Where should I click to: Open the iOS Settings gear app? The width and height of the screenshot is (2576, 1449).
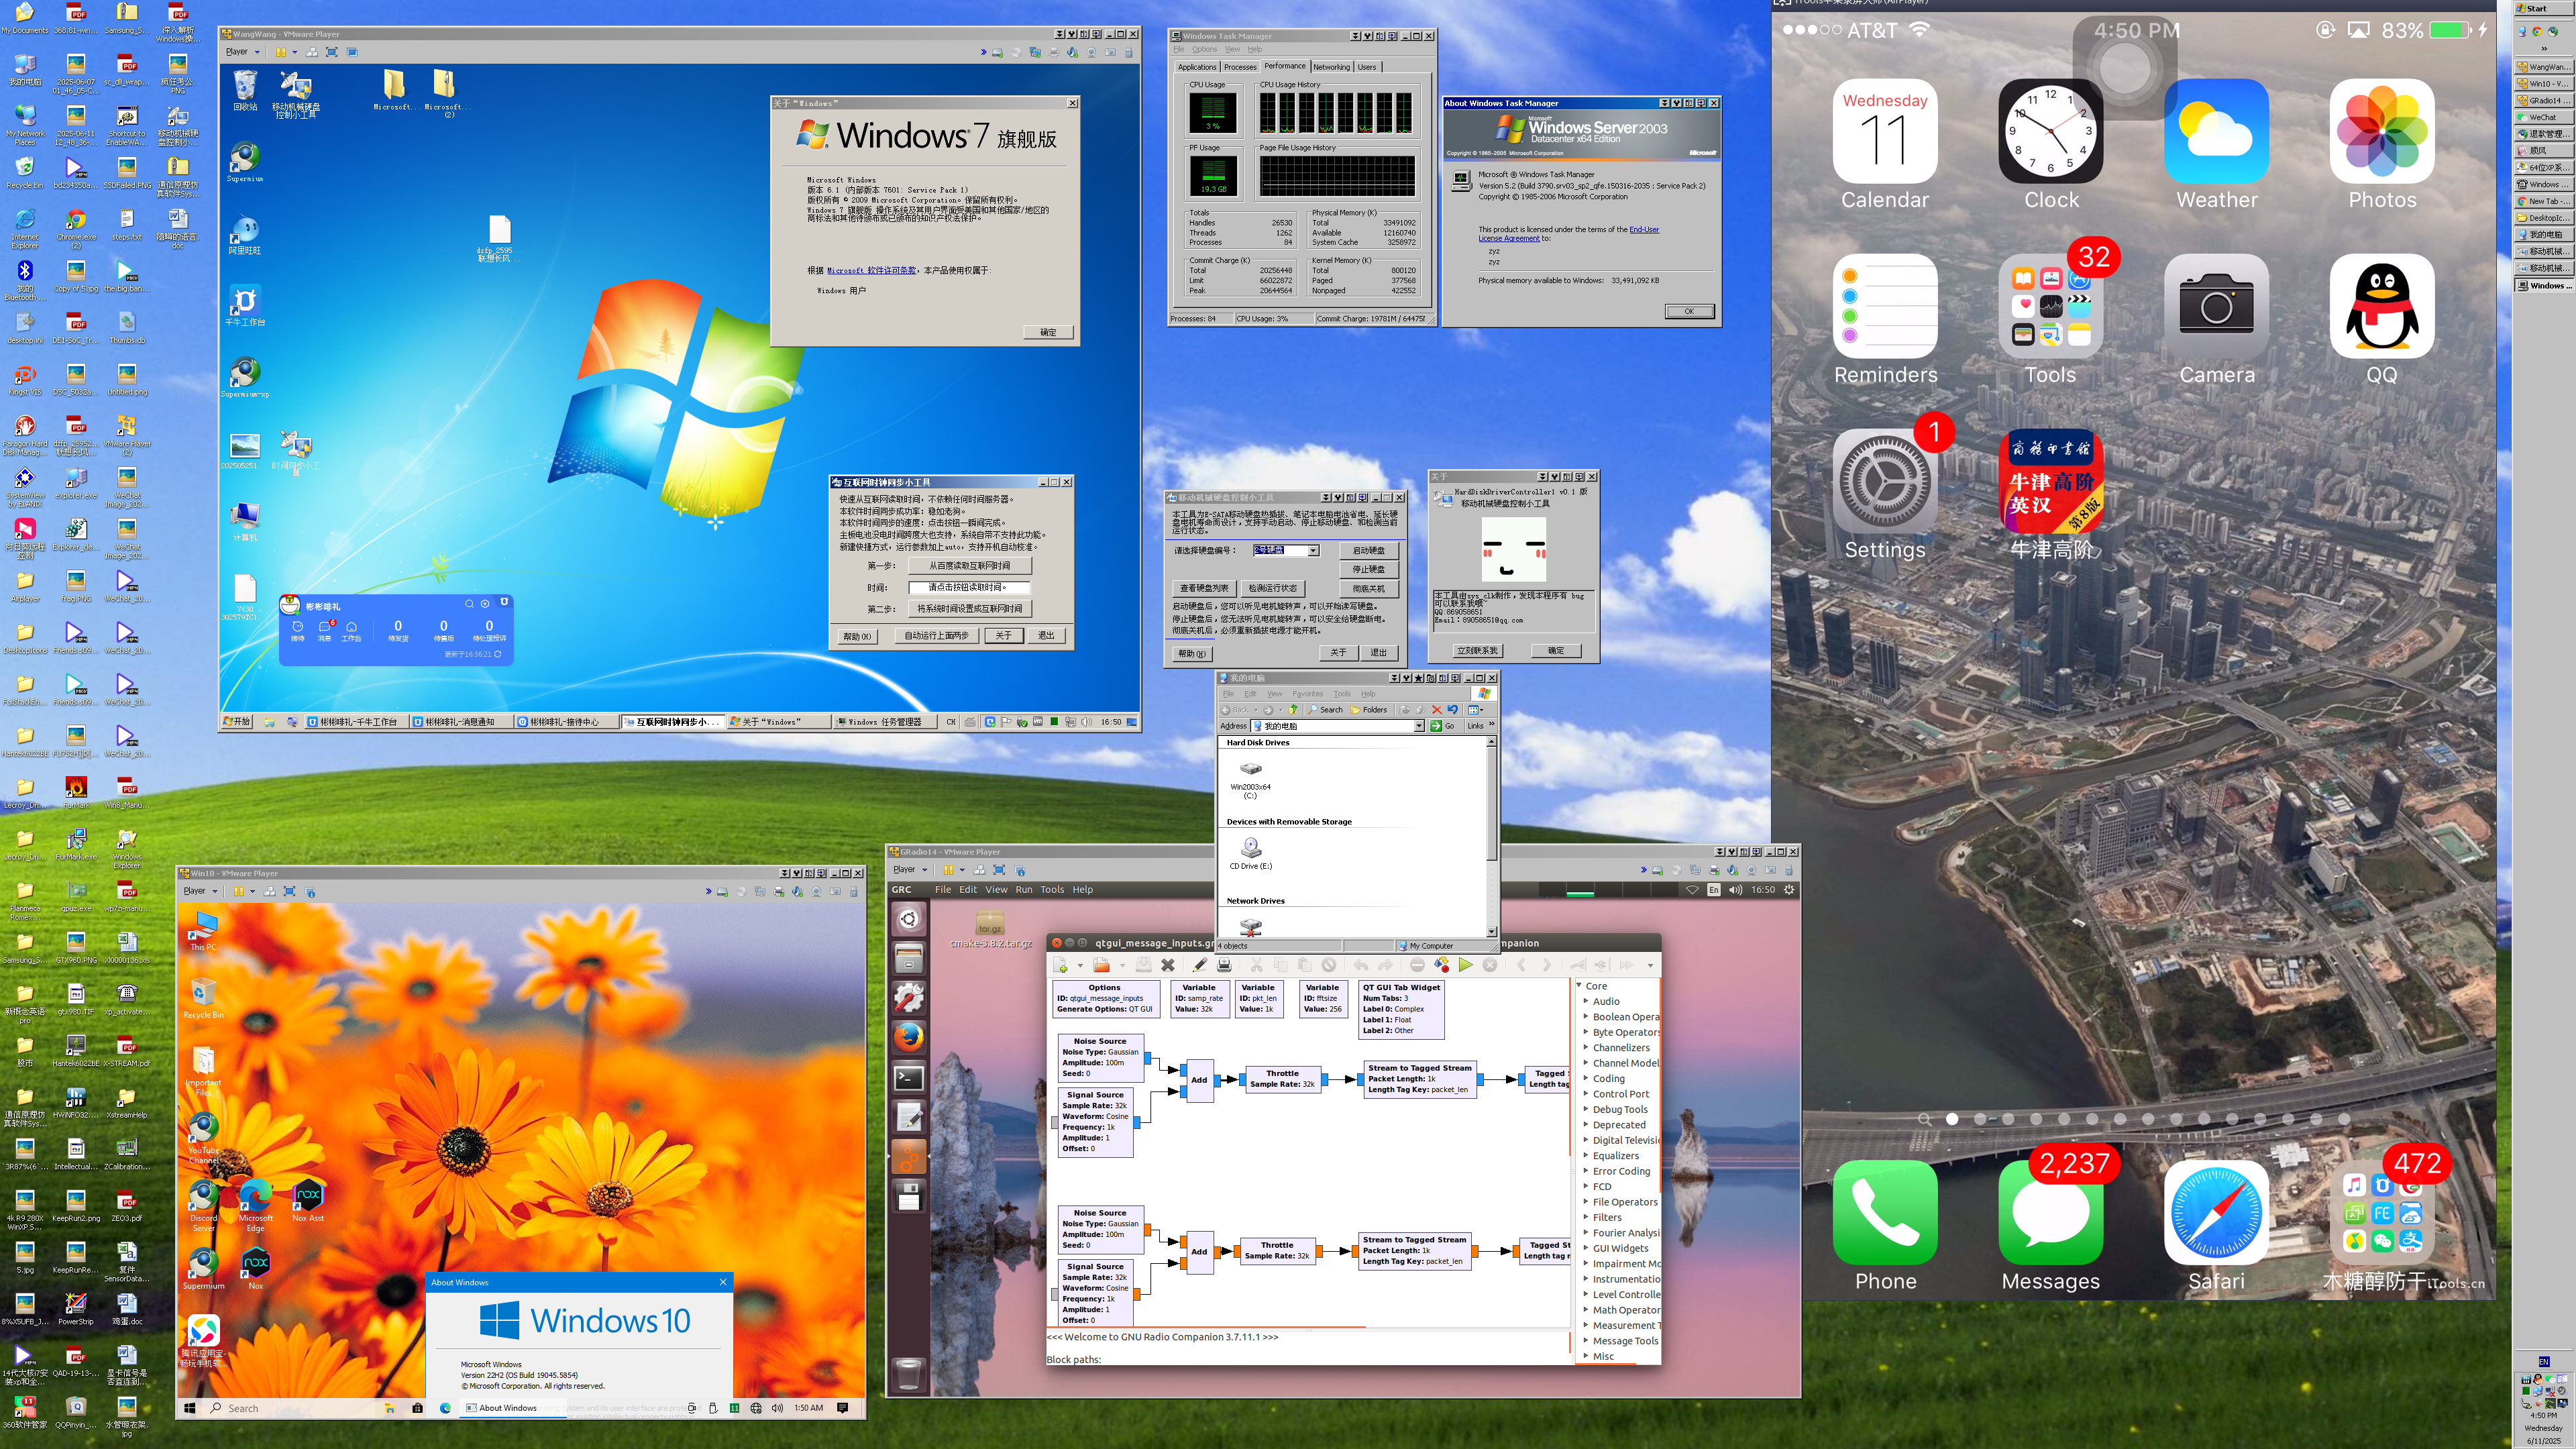(1884, 482)
